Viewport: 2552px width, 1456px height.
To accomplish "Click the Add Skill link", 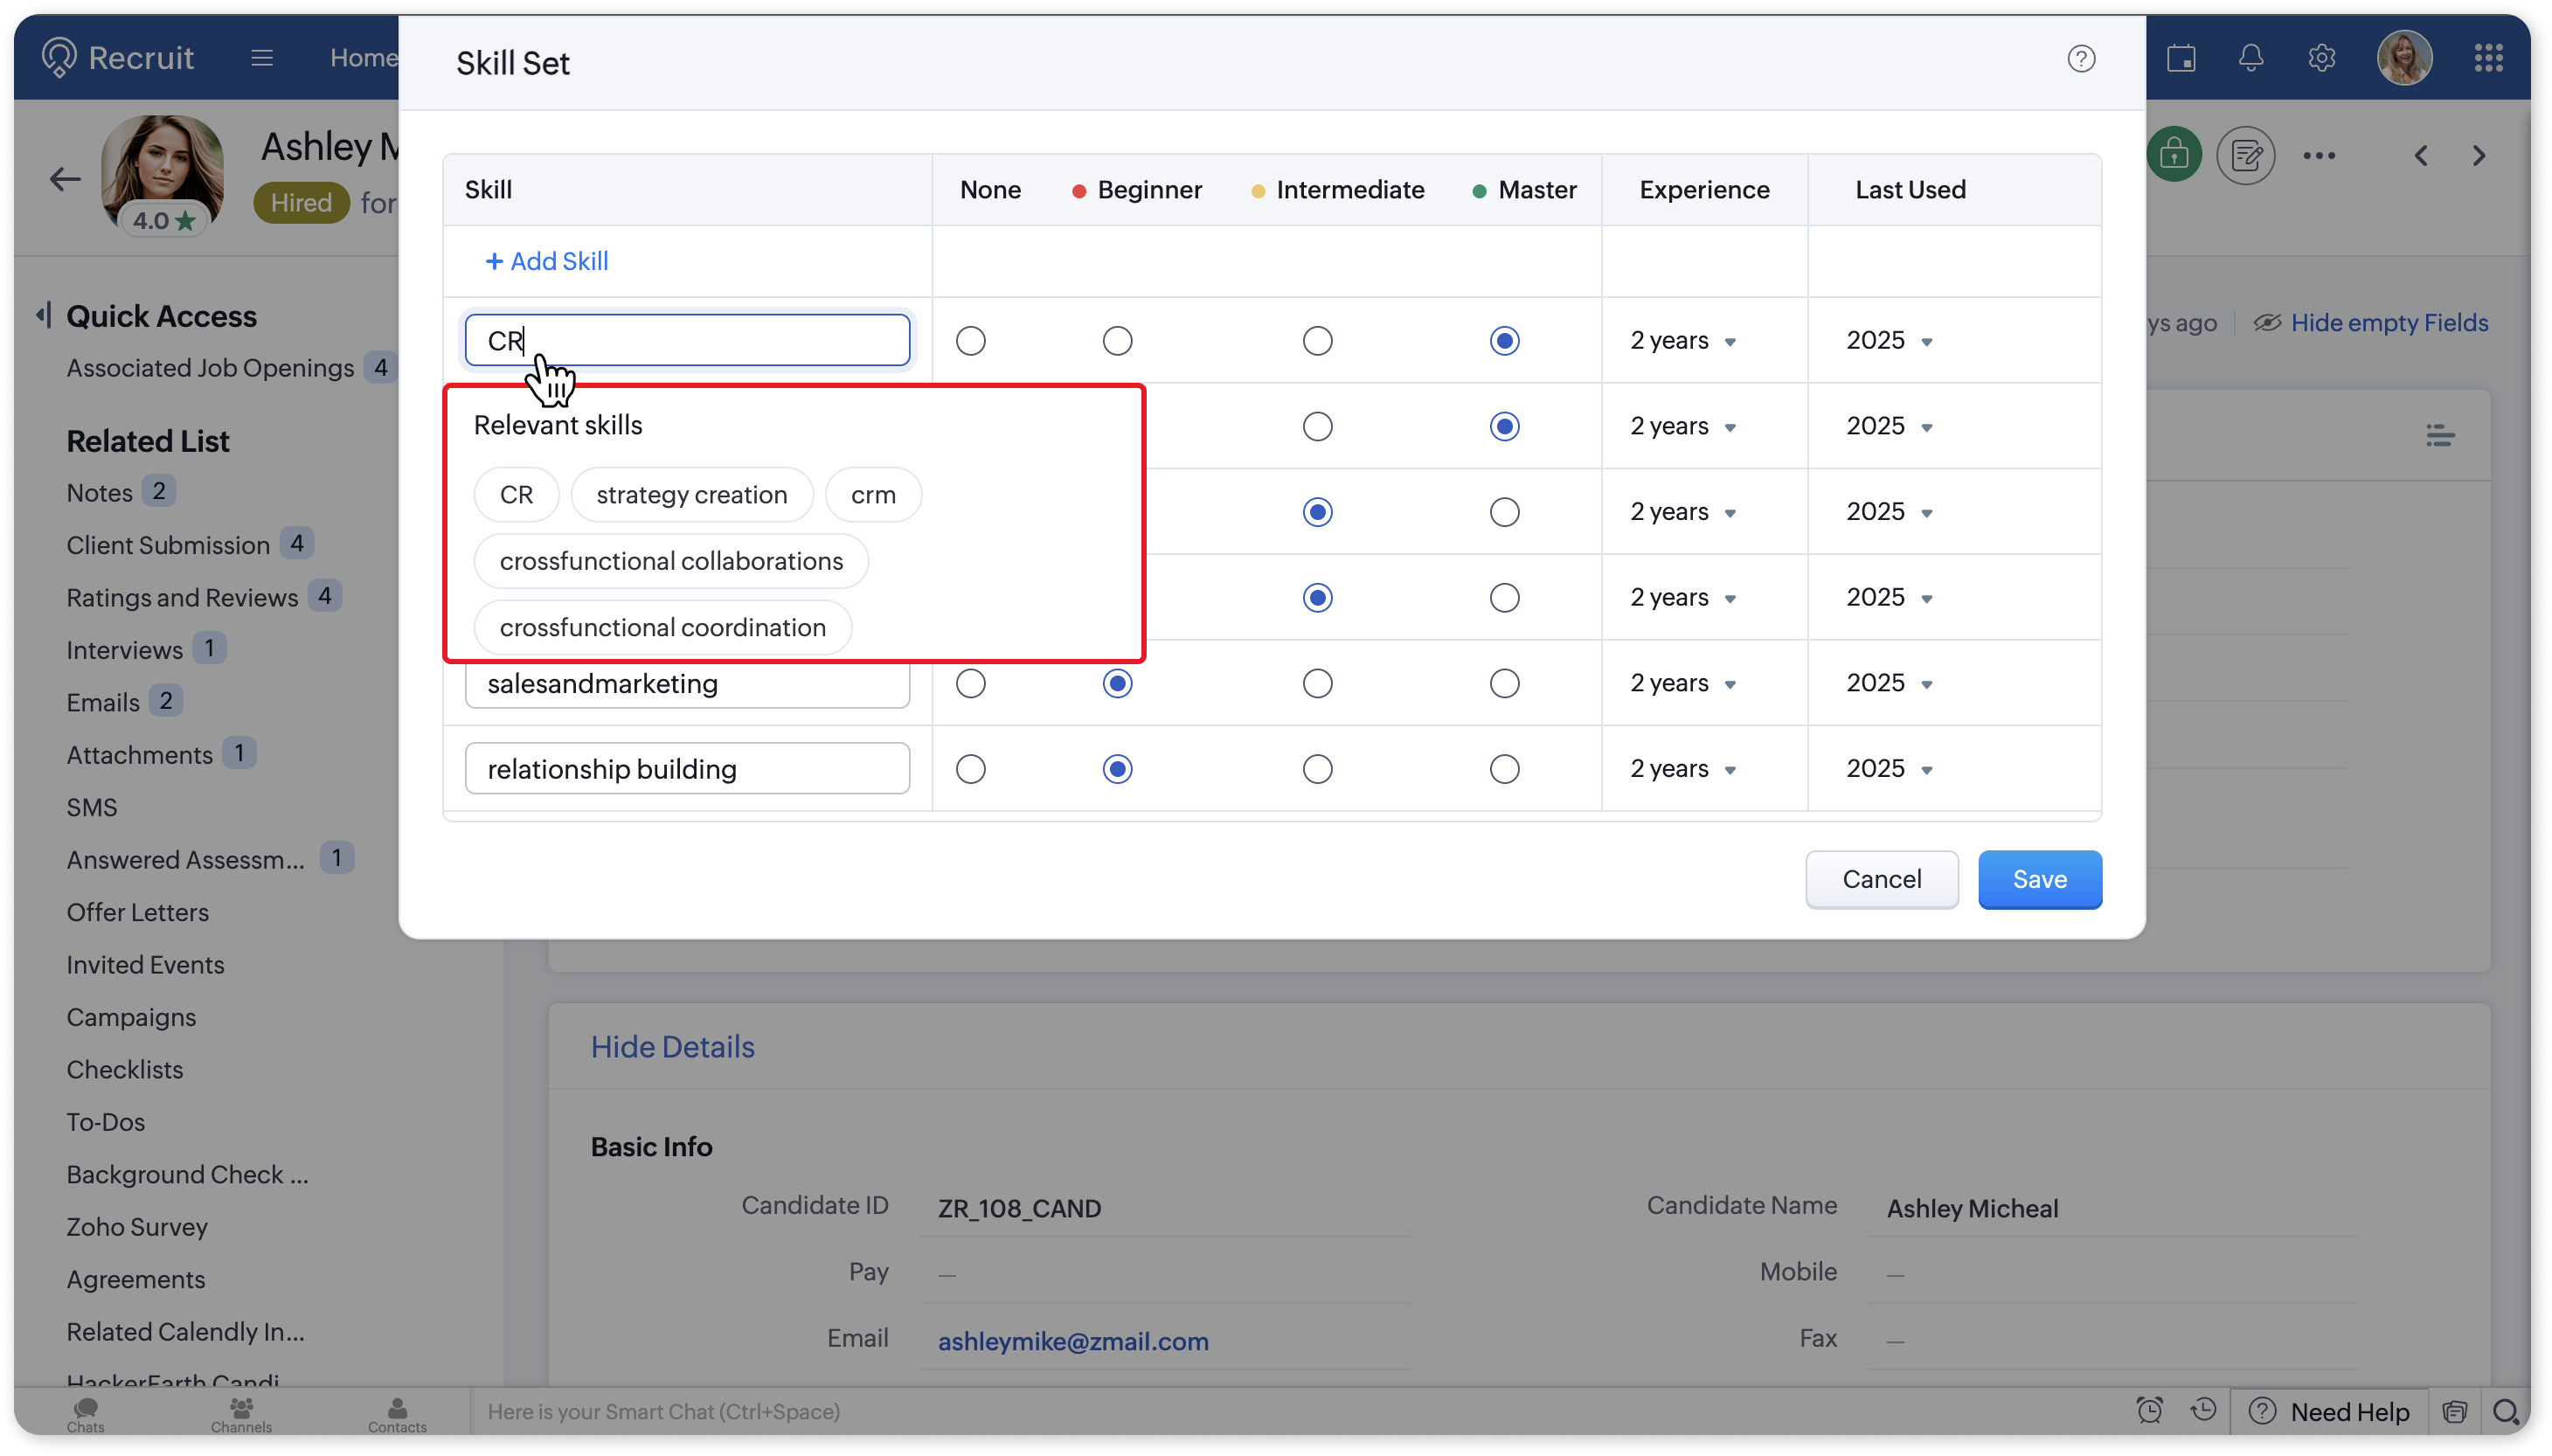I will click(x=547, y=261).
